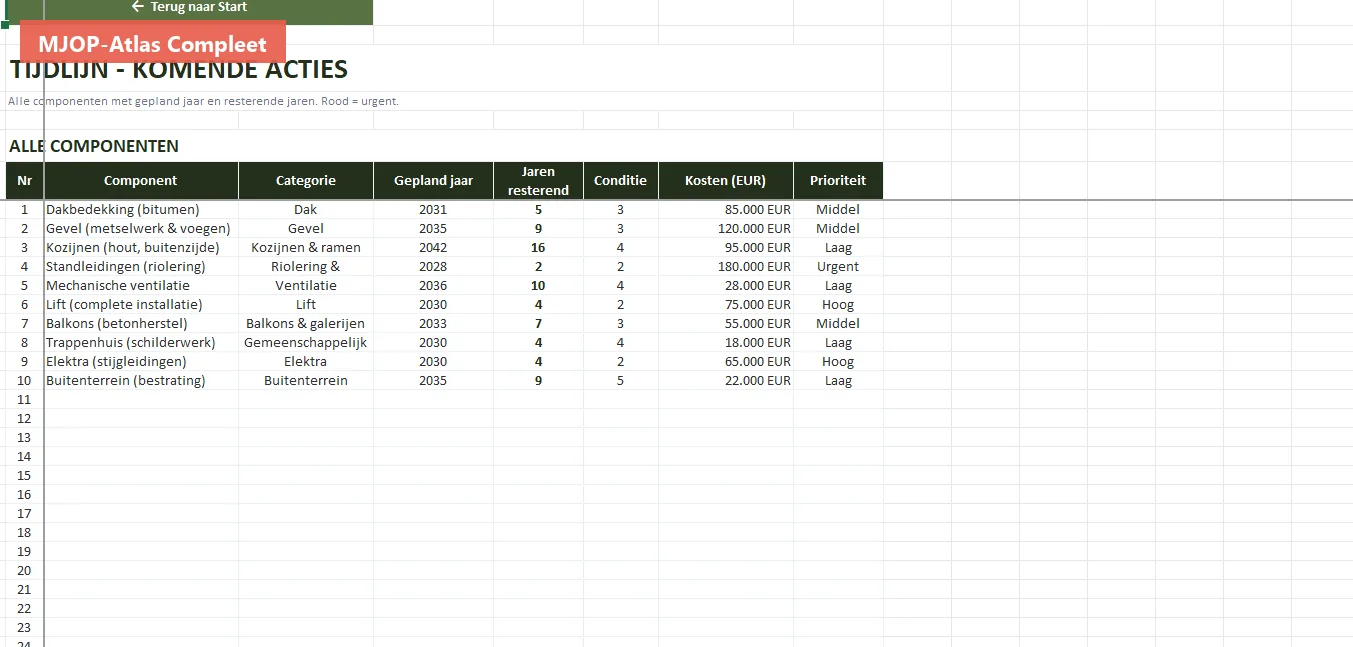Click the Hoog priority cell in Lift row
Image resolution: width=1353 pixels, height=647 pixels.
point(838,305)
